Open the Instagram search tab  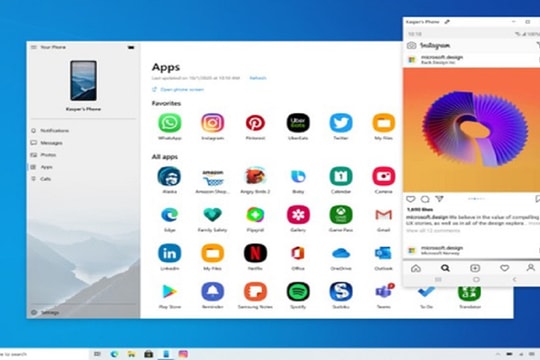pyautogui.click(x=445, y=268)
